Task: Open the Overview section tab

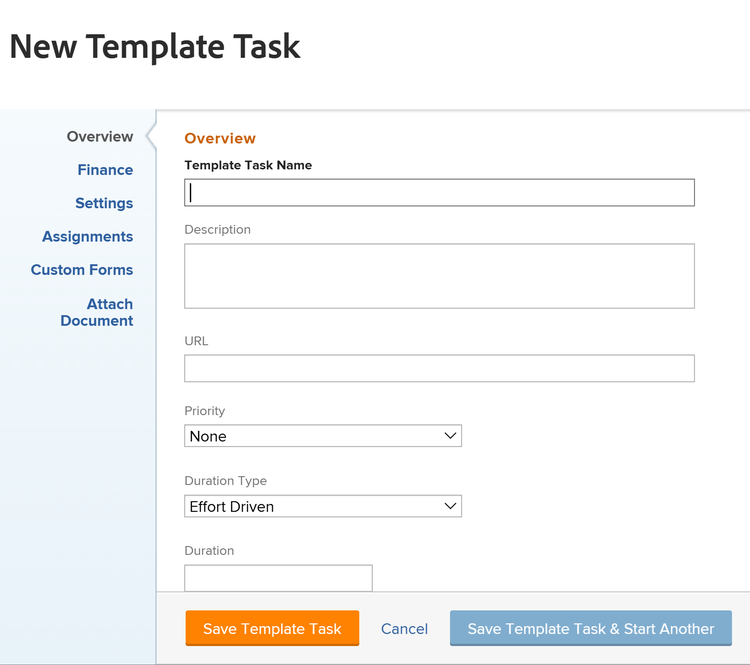Action: click(x=99, y=137)
